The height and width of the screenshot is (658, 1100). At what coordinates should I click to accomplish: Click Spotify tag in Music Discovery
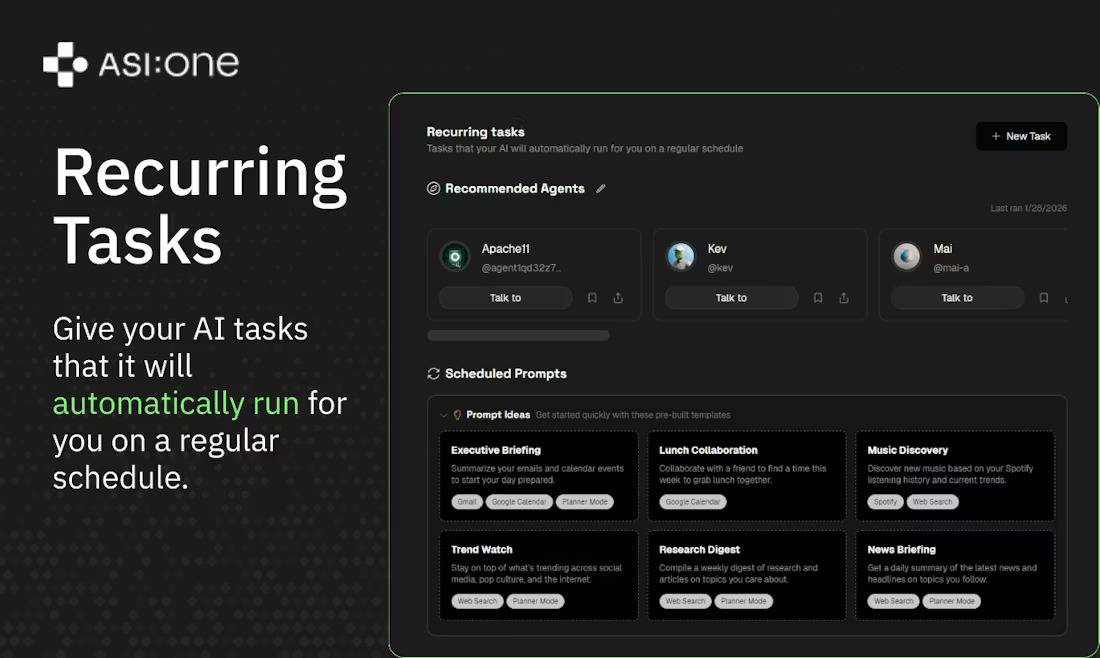885,502
